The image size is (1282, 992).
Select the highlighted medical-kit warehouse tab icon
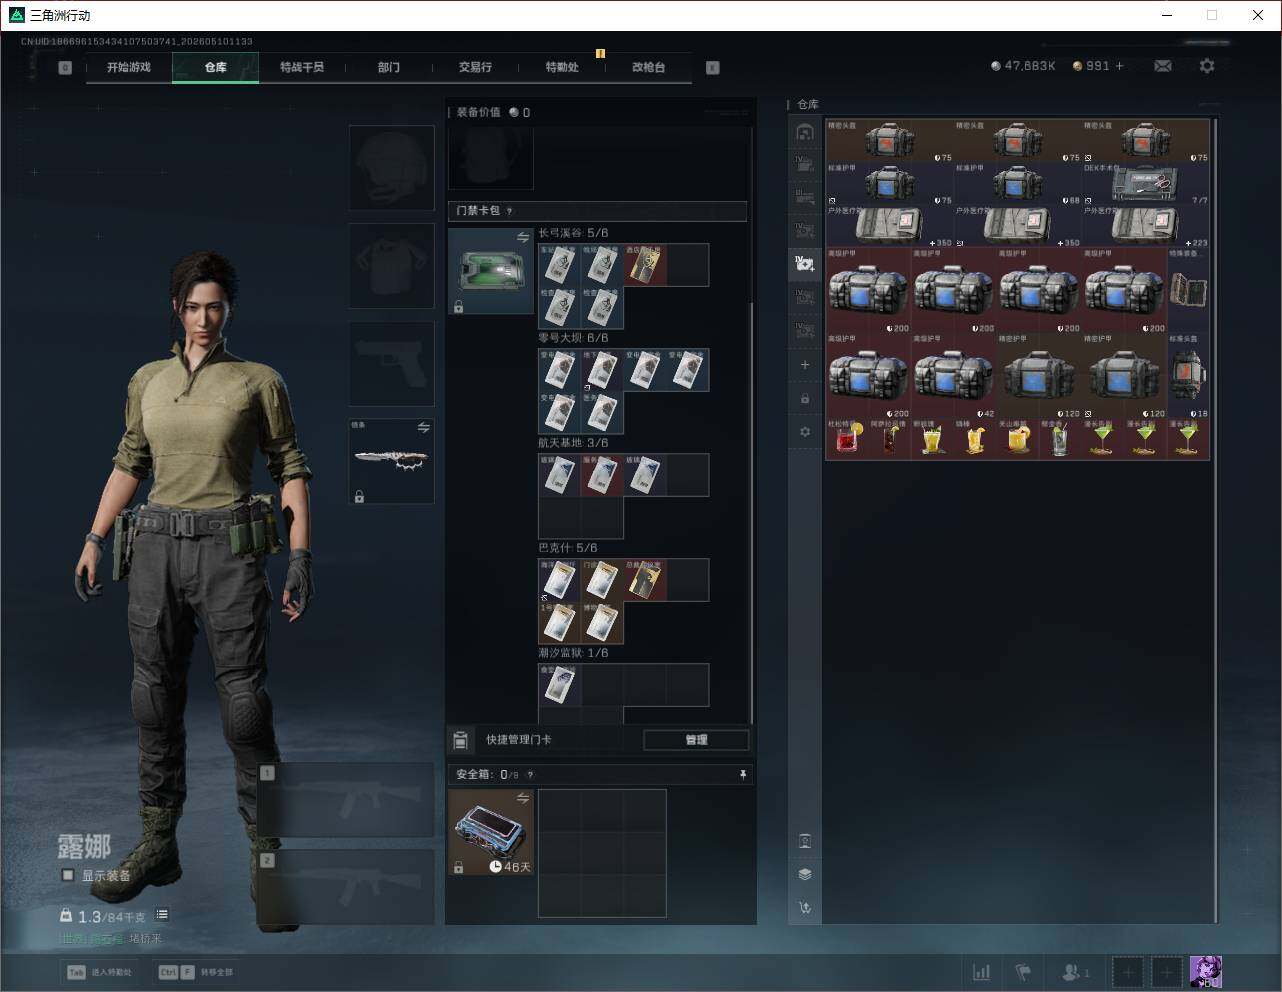(x=805, y=263)
